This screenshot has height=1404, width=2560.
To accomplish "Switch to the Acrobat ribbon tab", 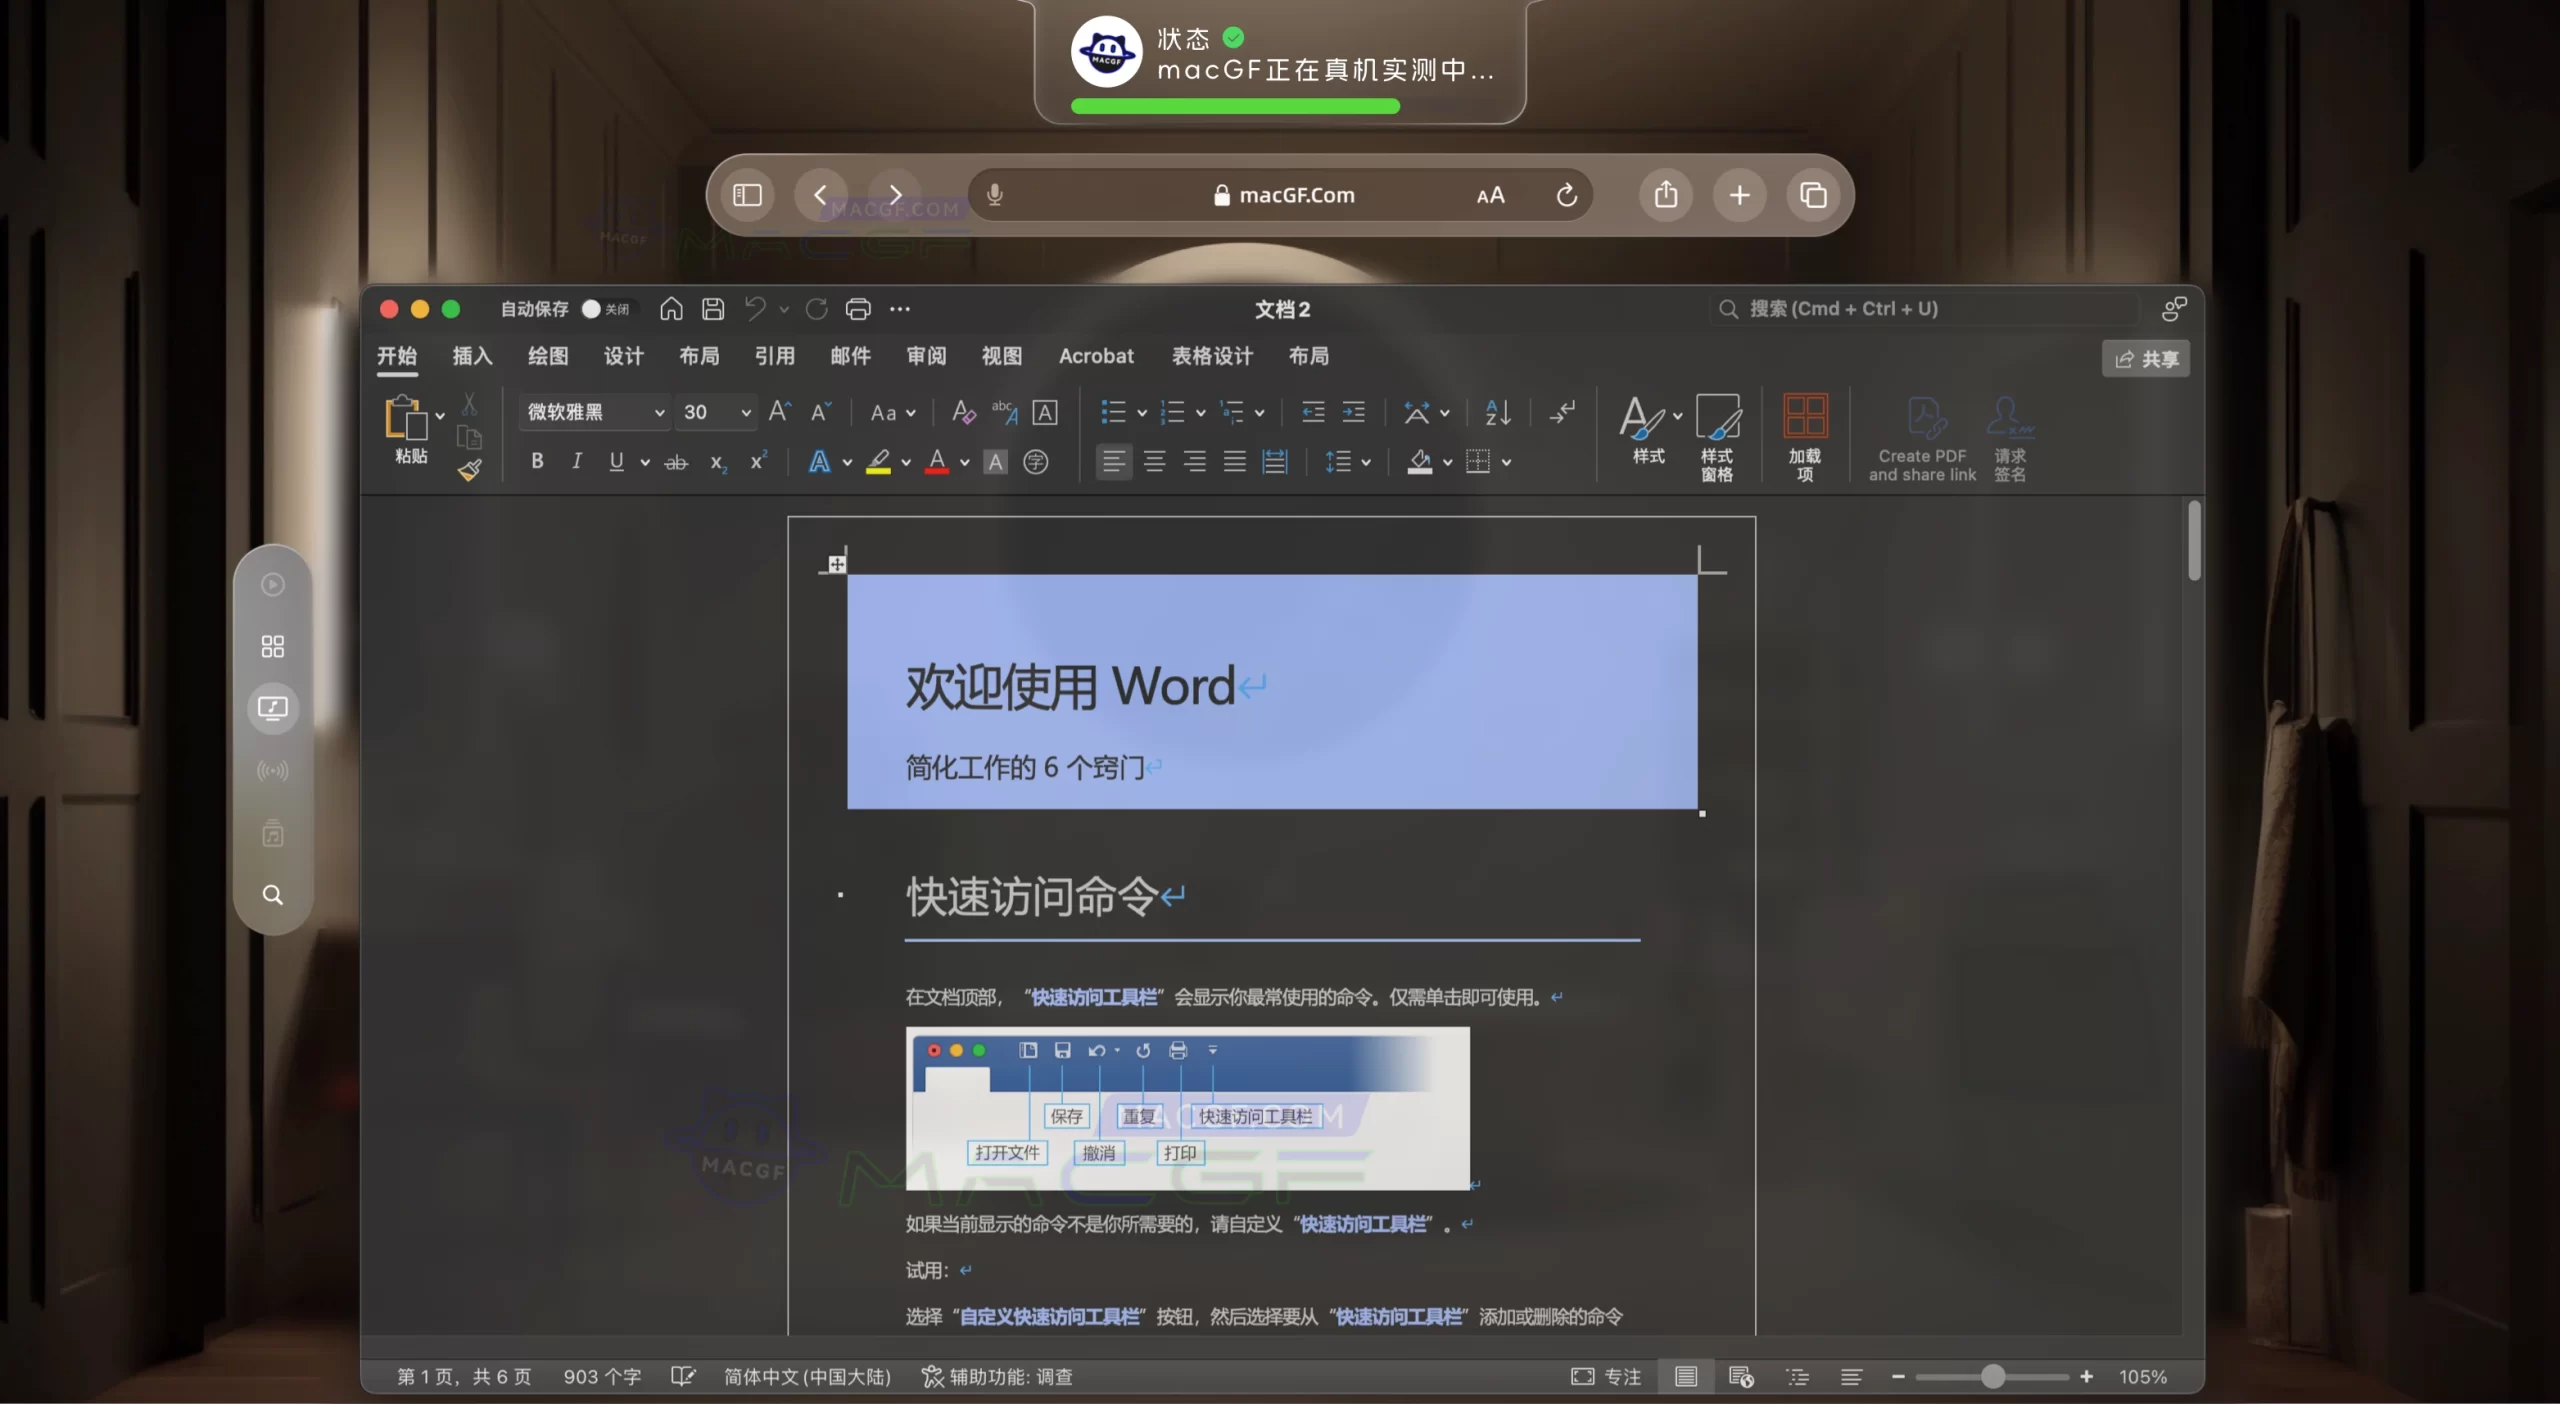I will pos(1096,356).
